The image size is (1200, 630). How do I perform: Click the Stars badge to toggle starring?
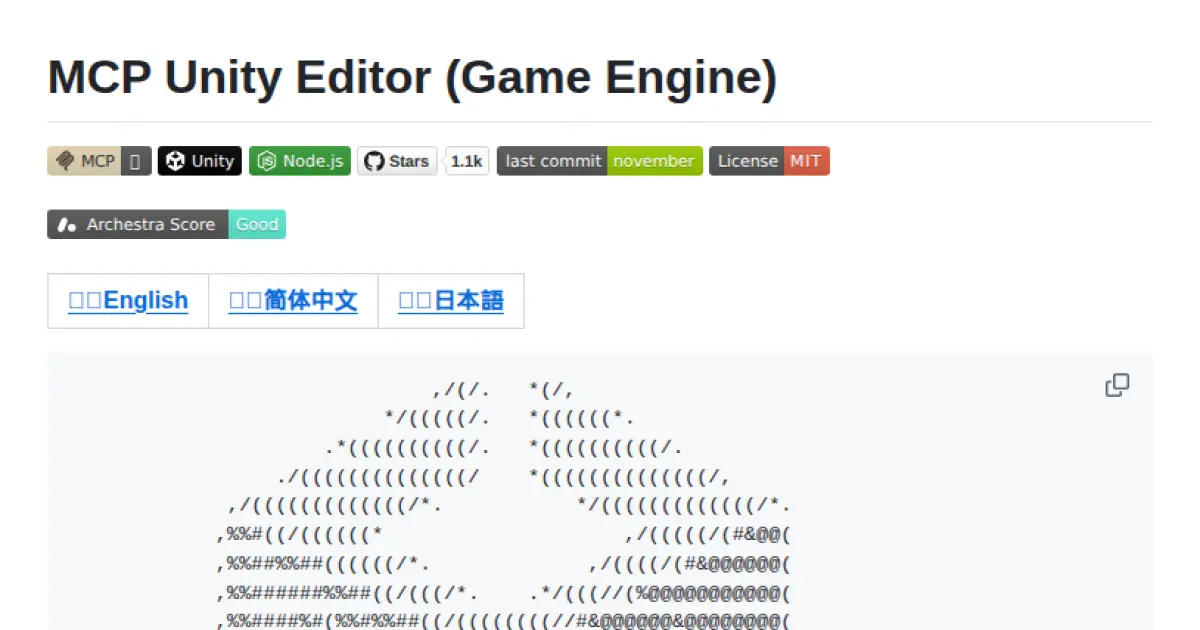[397, 160]
